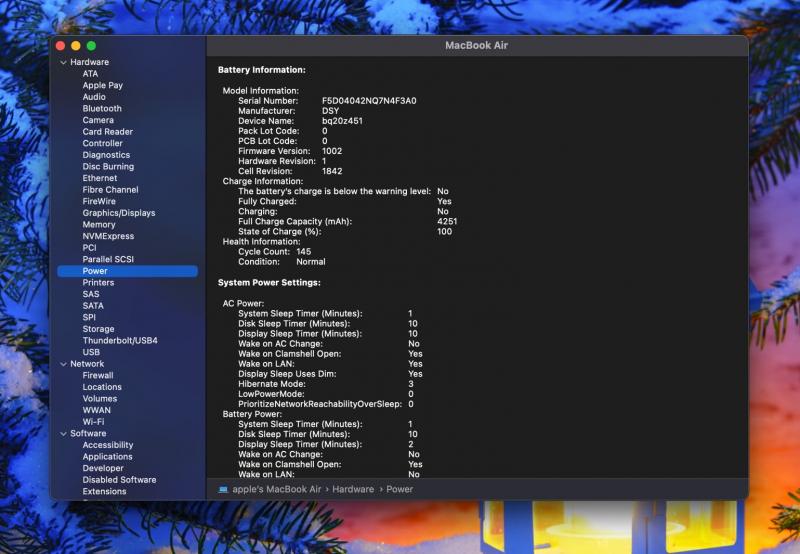Select Disabled Software entry
The width and height of the screenshot is (800, 554).
click(x=119, y=480)
